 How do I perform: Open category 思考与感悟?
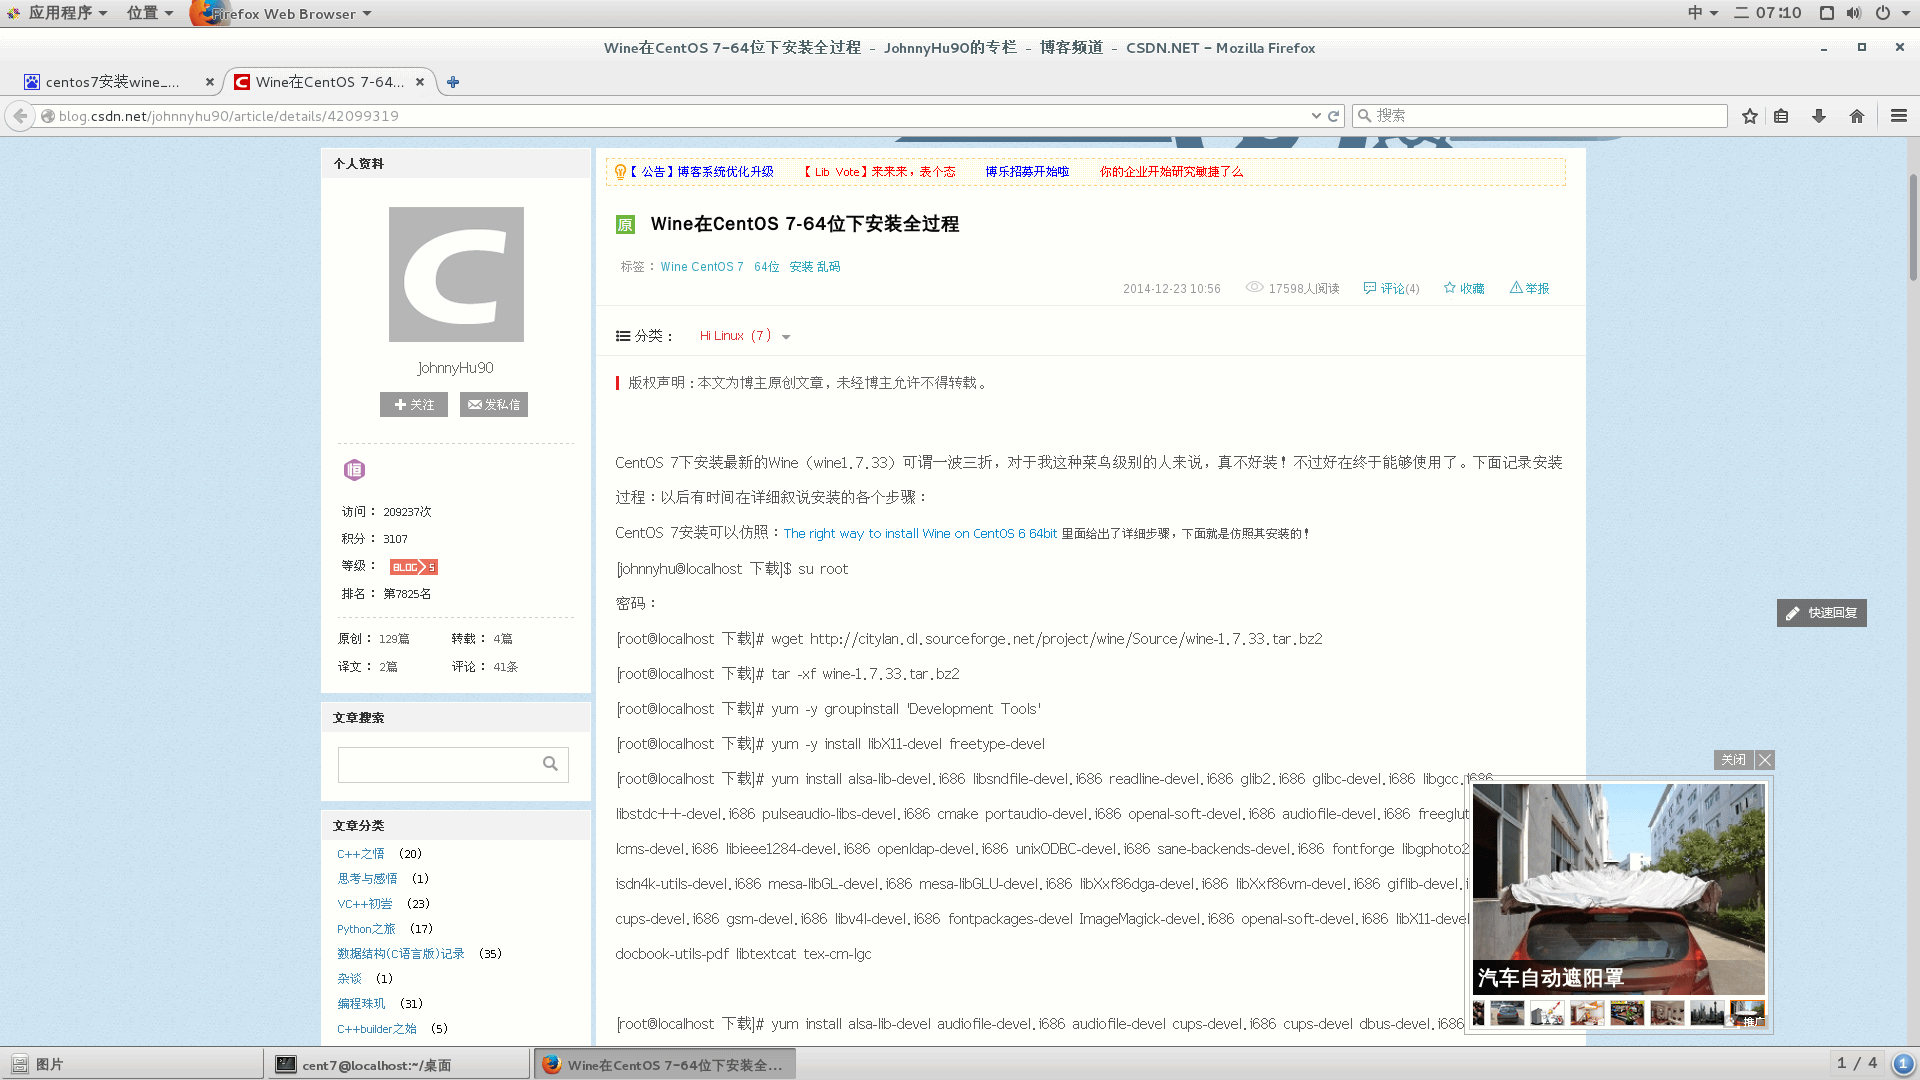(367, 879)
